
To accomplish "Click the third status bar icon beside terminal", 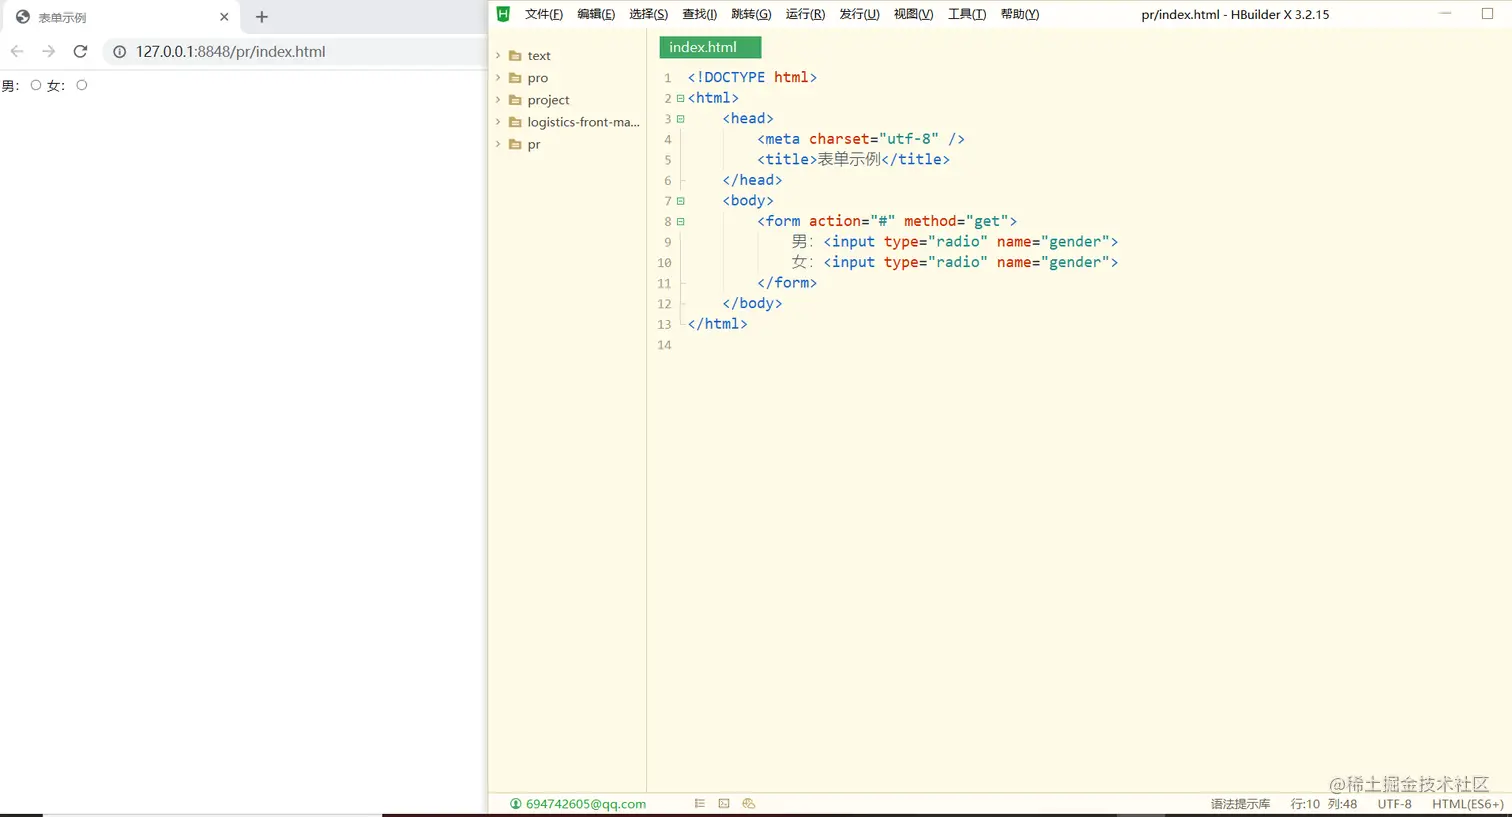I will (x=749, y=803).
